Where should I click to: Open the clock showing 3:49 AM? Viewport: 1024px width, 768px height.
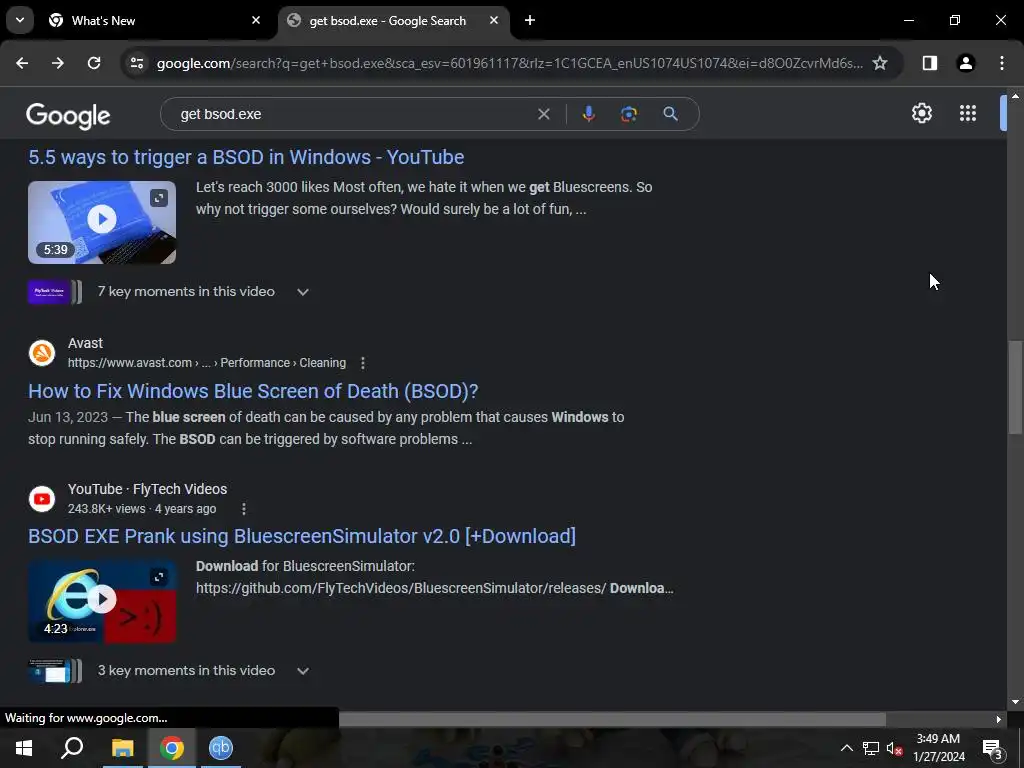point(938,748)
